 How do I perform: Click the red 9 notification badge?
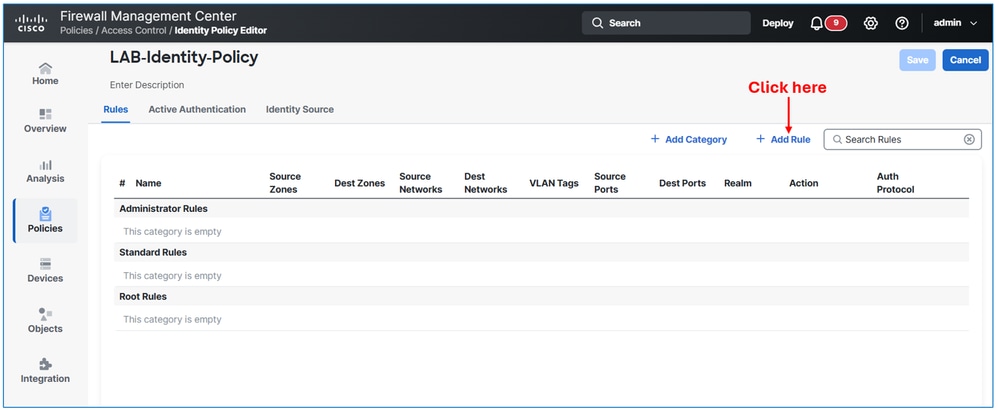pyautogui.click(x=835, y=23)
